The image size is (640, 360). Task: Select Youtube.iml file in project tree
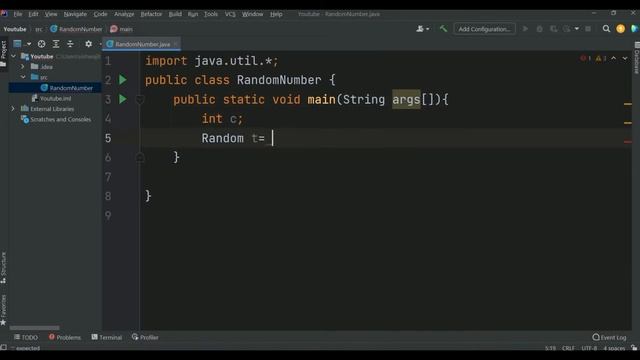51,98
